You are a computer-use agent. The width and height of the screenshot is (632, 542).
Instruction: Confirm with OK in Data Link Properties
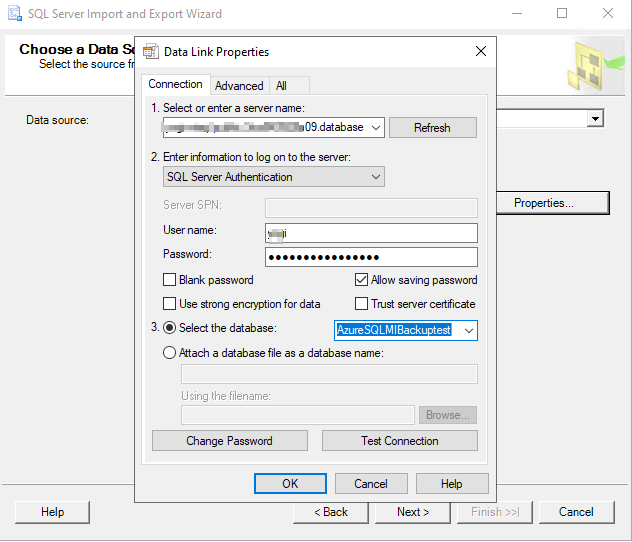pyautogui.click(x=290, y=484)
